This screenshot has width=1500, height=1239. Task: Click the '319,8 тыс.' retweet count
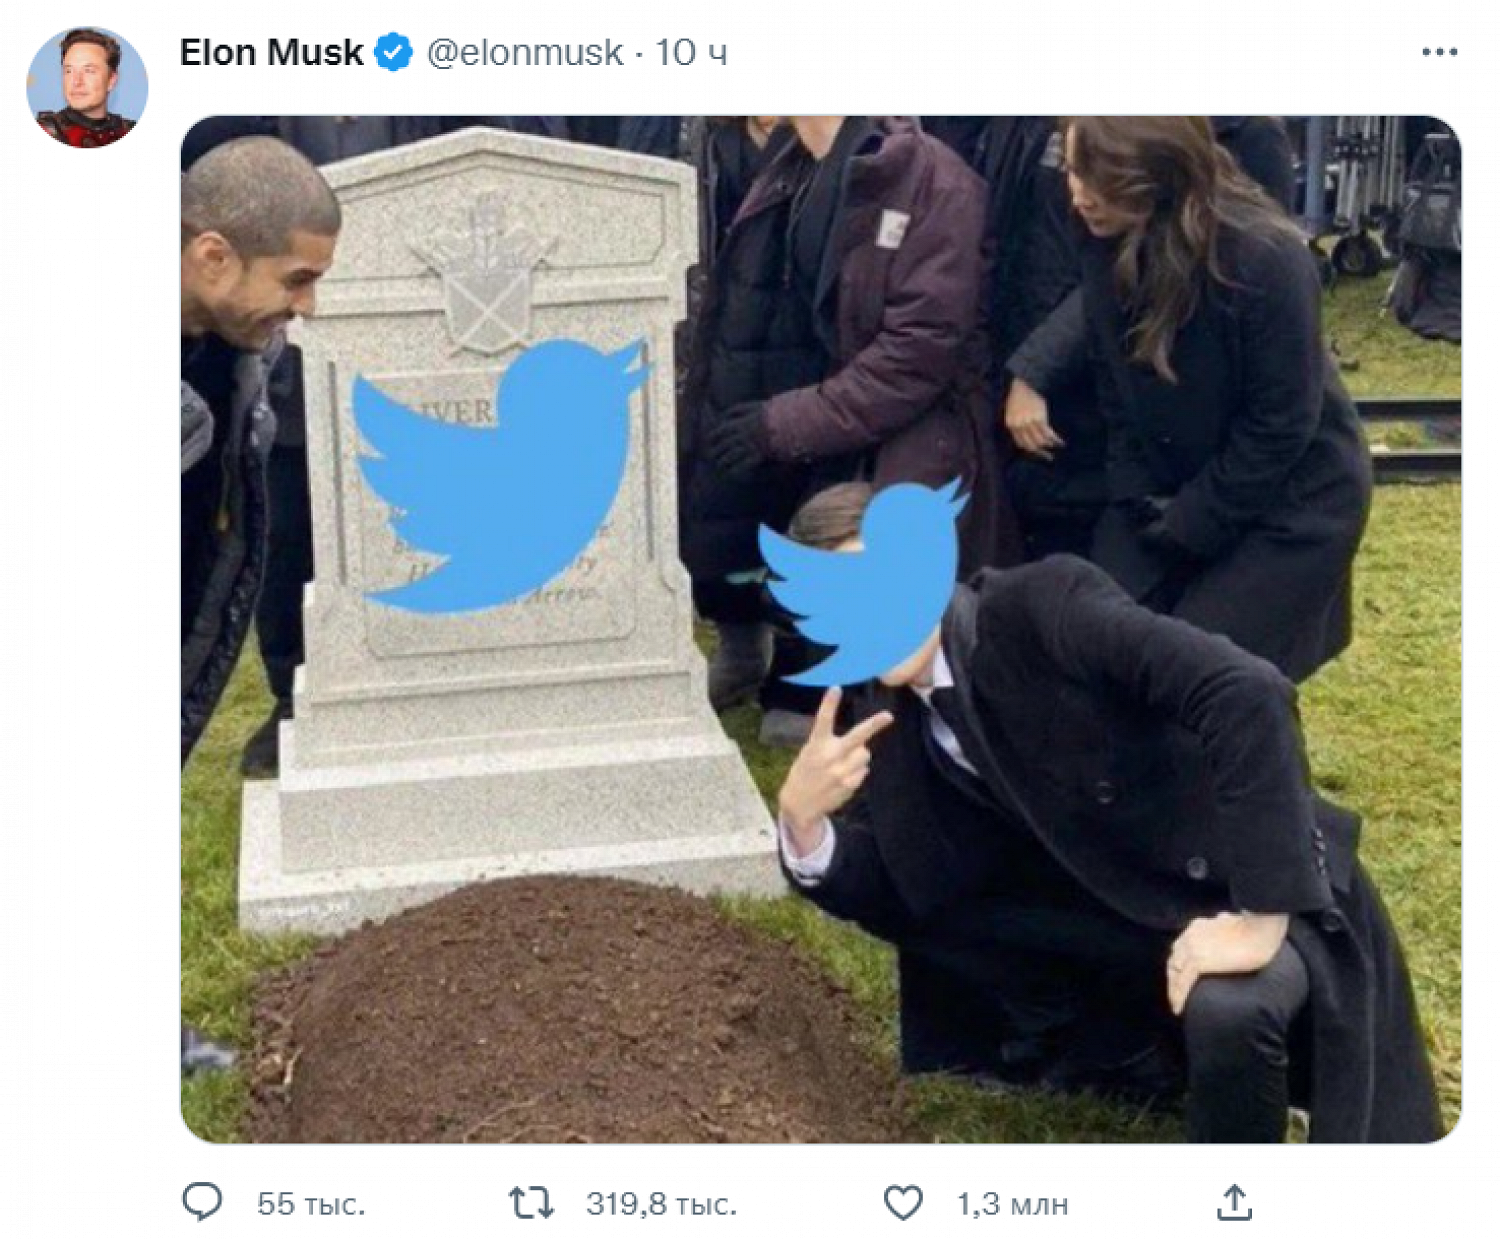[661, 1204]
